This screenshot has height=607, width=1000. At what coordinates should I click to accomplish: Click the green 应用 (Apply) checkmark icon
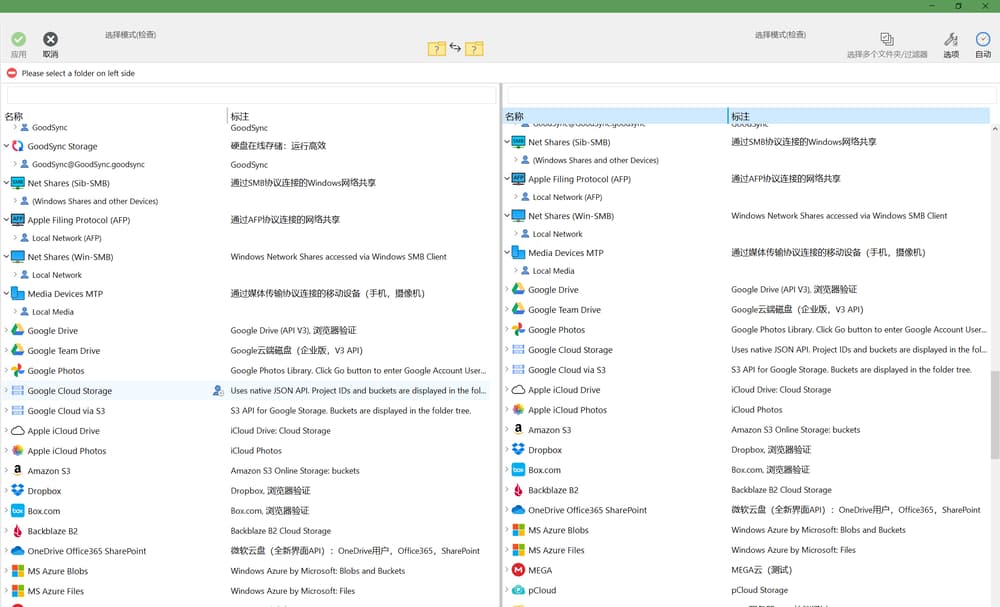point(18,39)
